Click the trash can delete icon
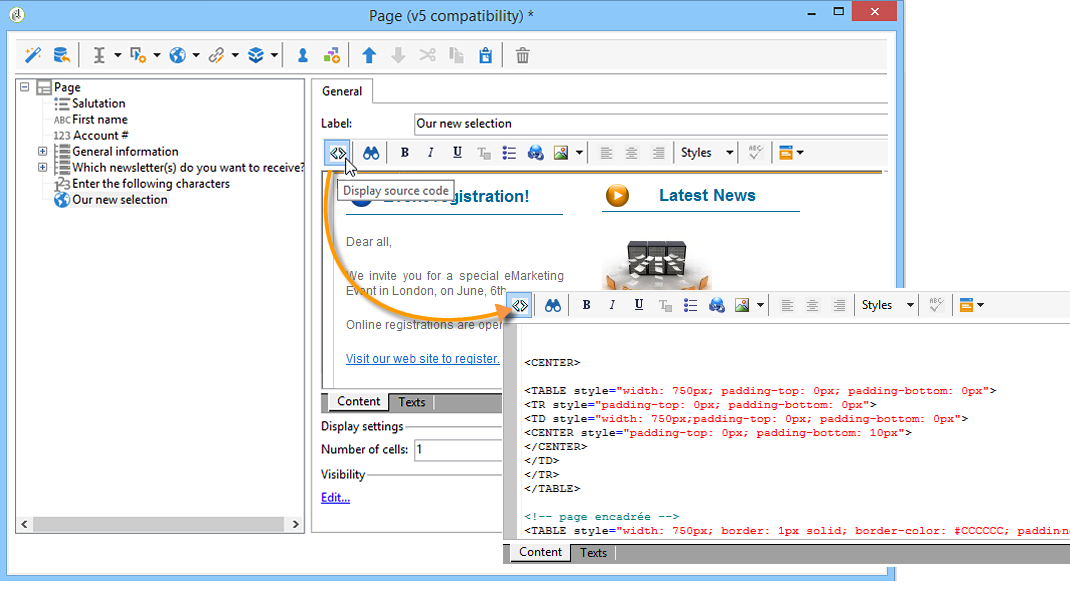 (x=522, y=56)
